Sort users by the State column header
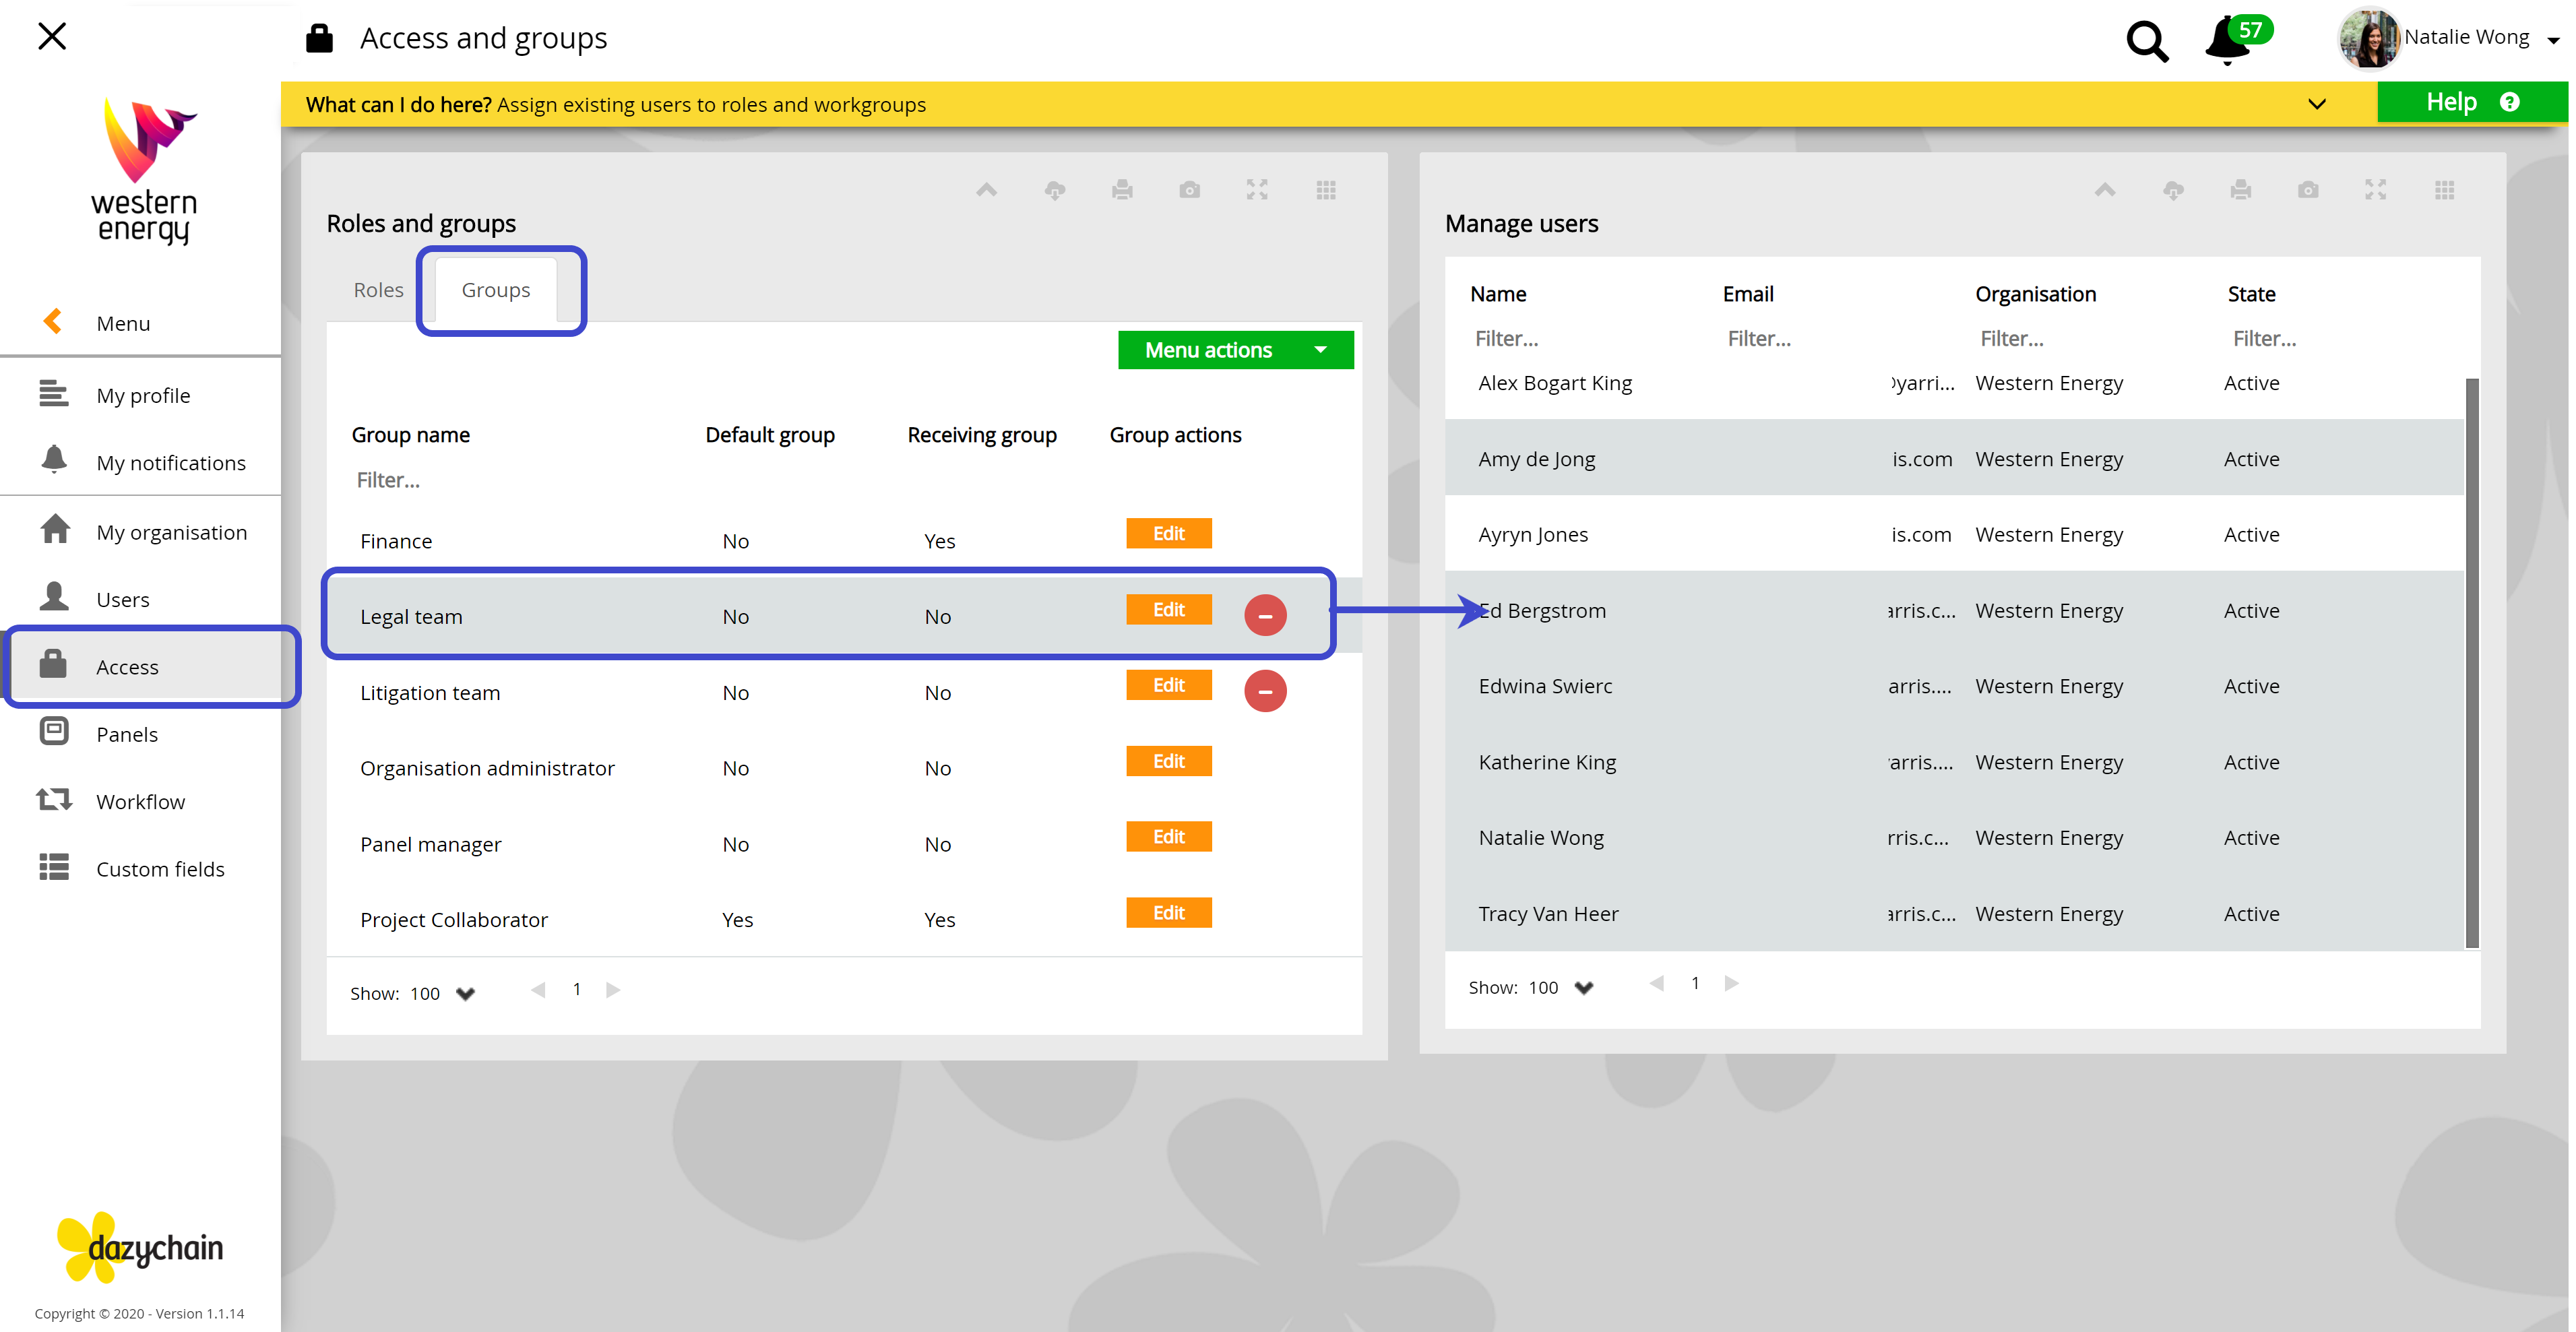 [2251, 294]
